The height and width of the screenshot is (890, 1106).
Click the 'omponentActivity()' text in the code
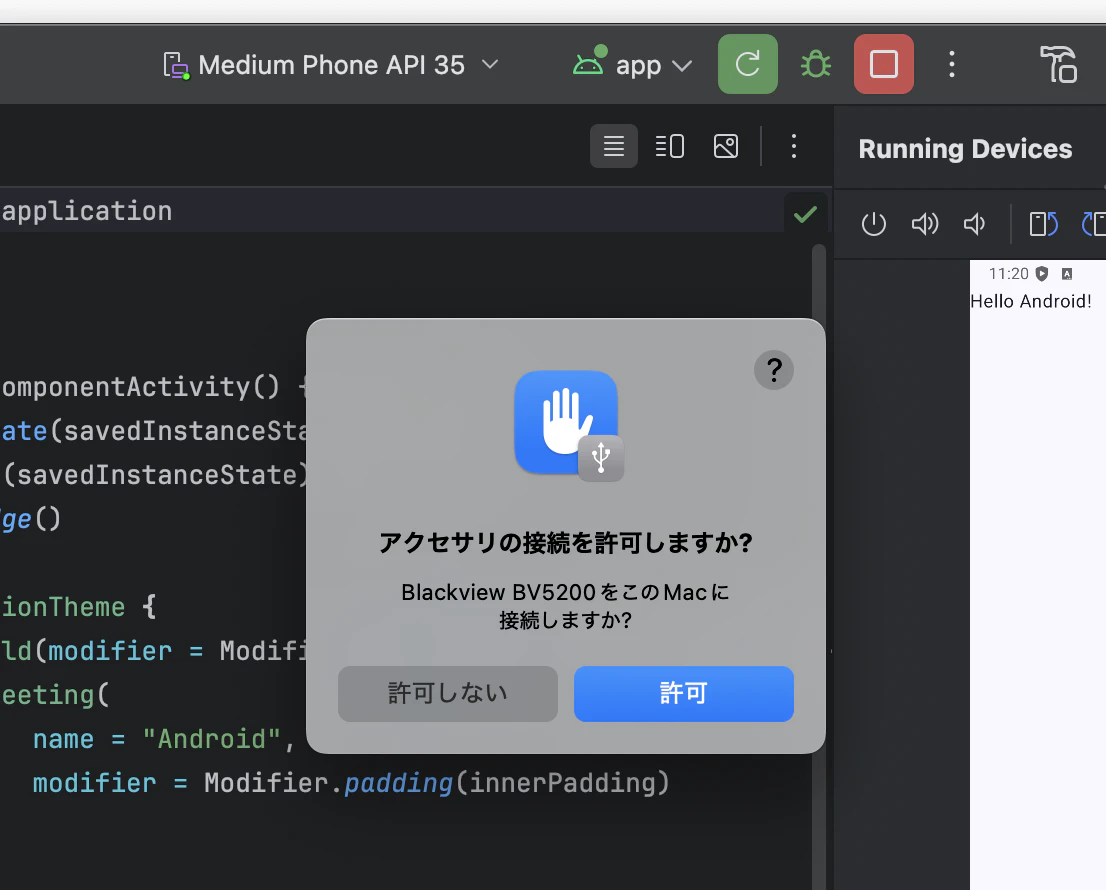(x=141, y=387)
